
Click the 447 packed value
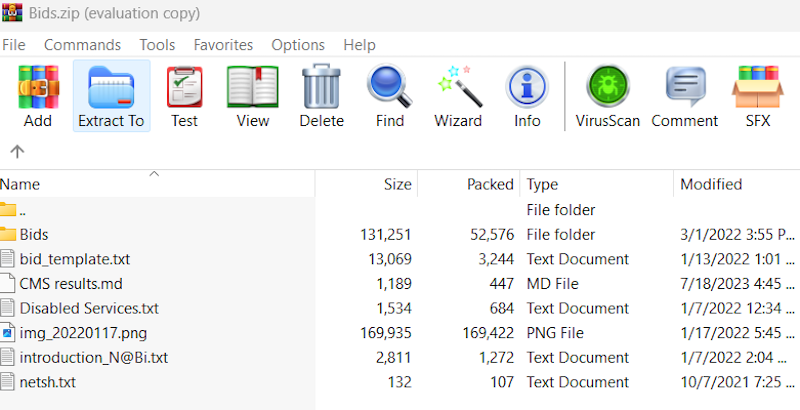pyautogui.click(x=501, y=284)
